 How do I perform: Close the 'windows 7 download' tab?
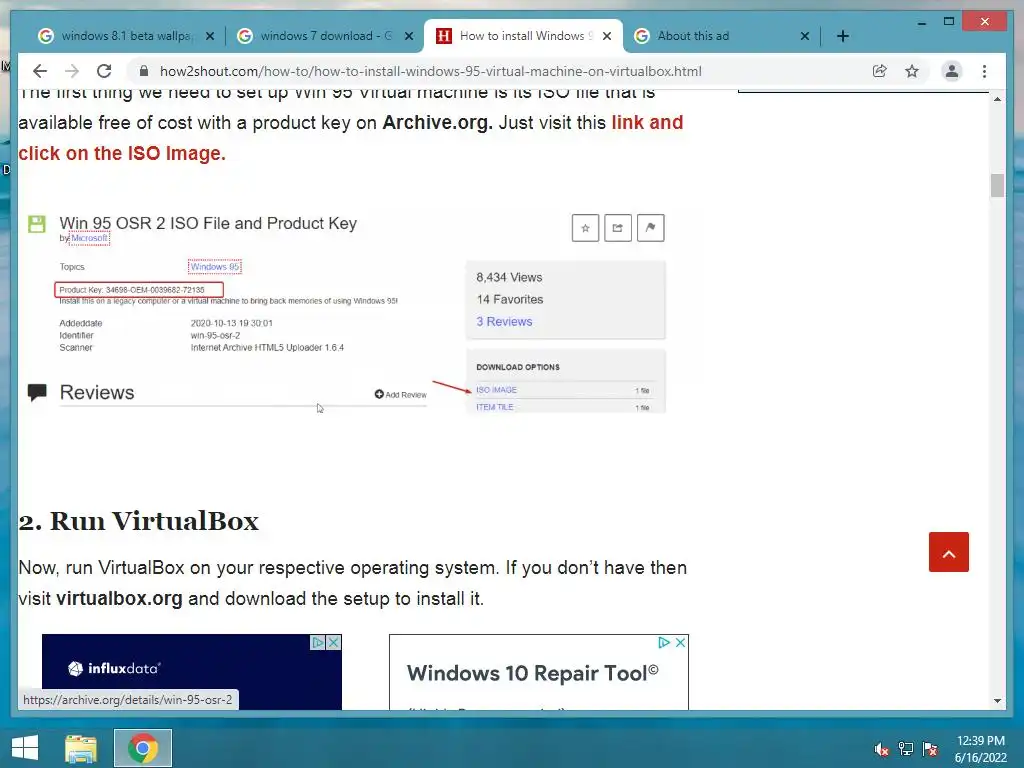click(x=409, y=36)
